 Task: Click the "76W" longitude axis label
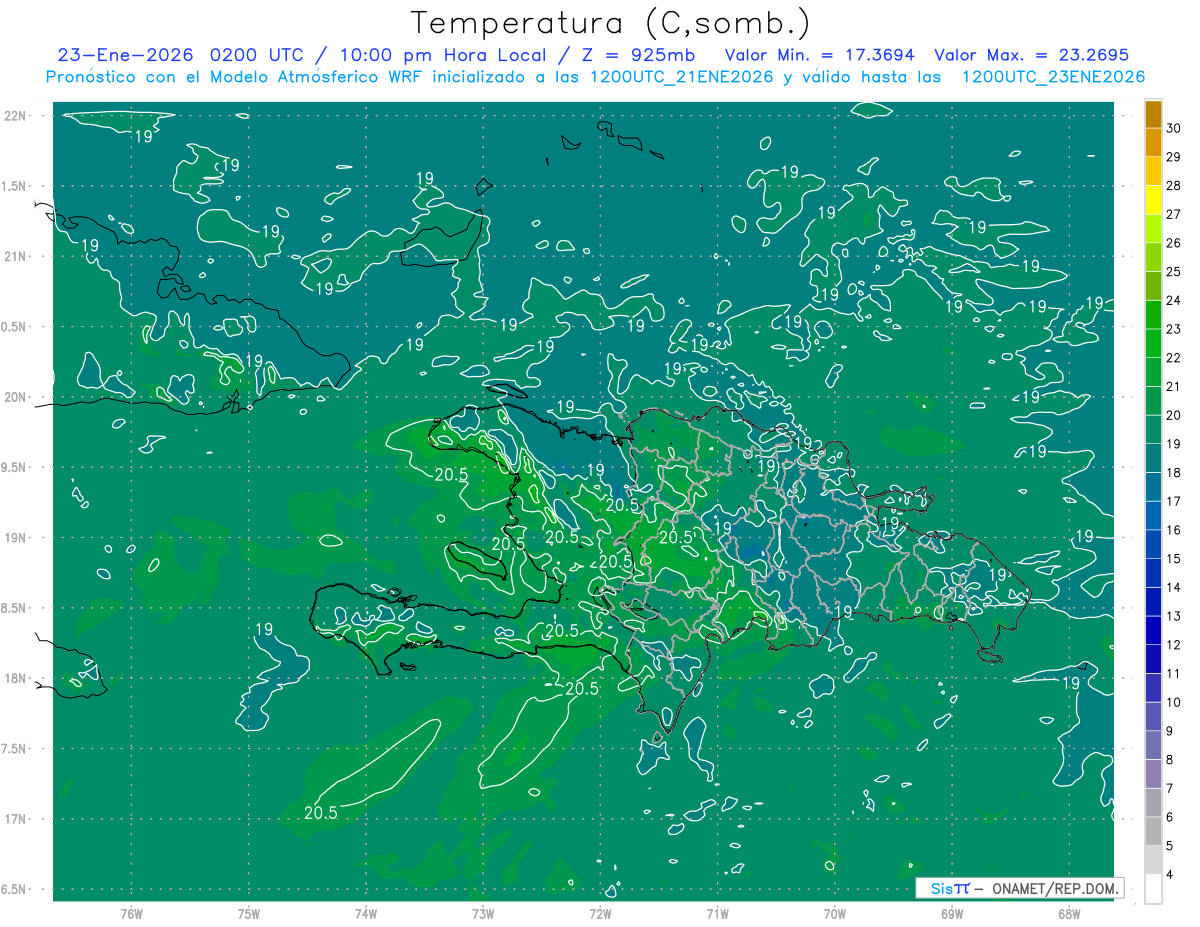[131, 913]
